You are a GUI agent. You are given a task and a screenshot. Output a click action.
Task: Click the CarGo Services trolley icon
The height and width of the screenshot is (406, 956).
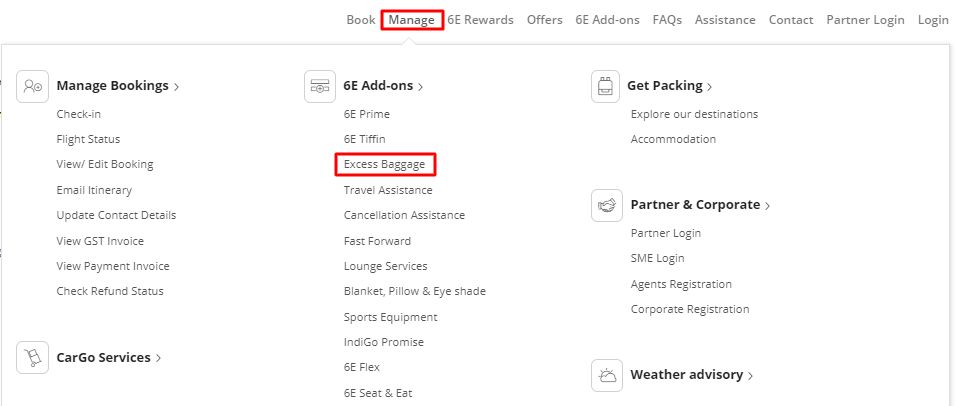click(x=33, y=357)
